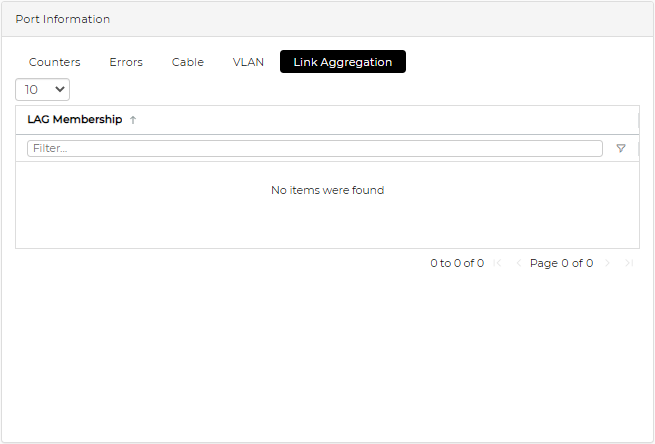Click the Page 0 of 0 label

[x=561, y=263]
